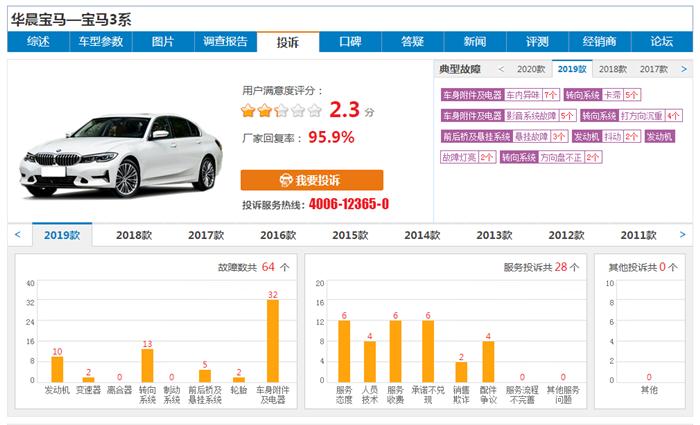Select the 投诉 tab
The image size is (700, 425).
(x=288, y=42)
